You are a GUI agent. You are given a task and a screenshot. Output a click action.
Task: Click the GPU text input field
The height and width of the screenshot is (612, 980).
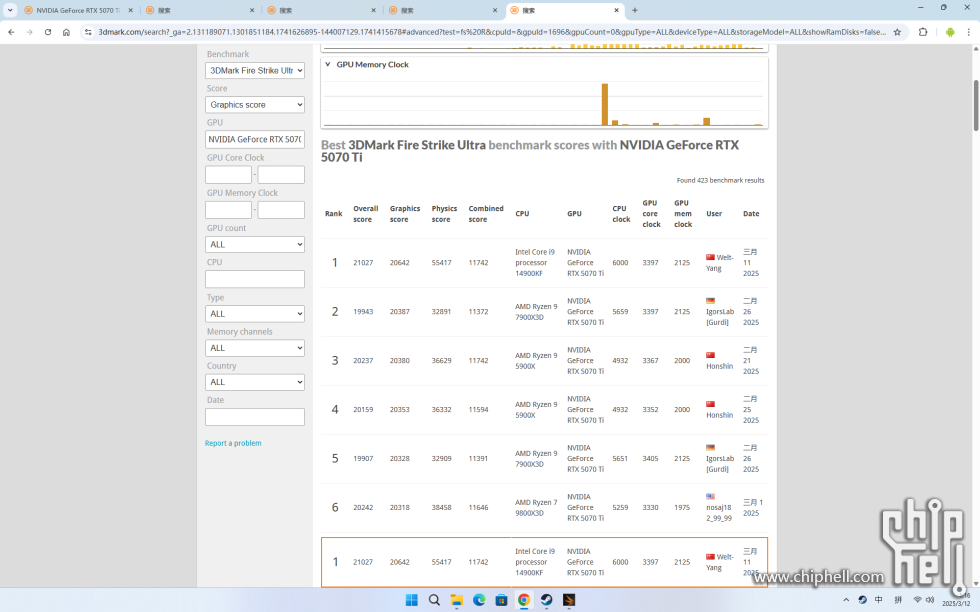(x=255, y=139)
